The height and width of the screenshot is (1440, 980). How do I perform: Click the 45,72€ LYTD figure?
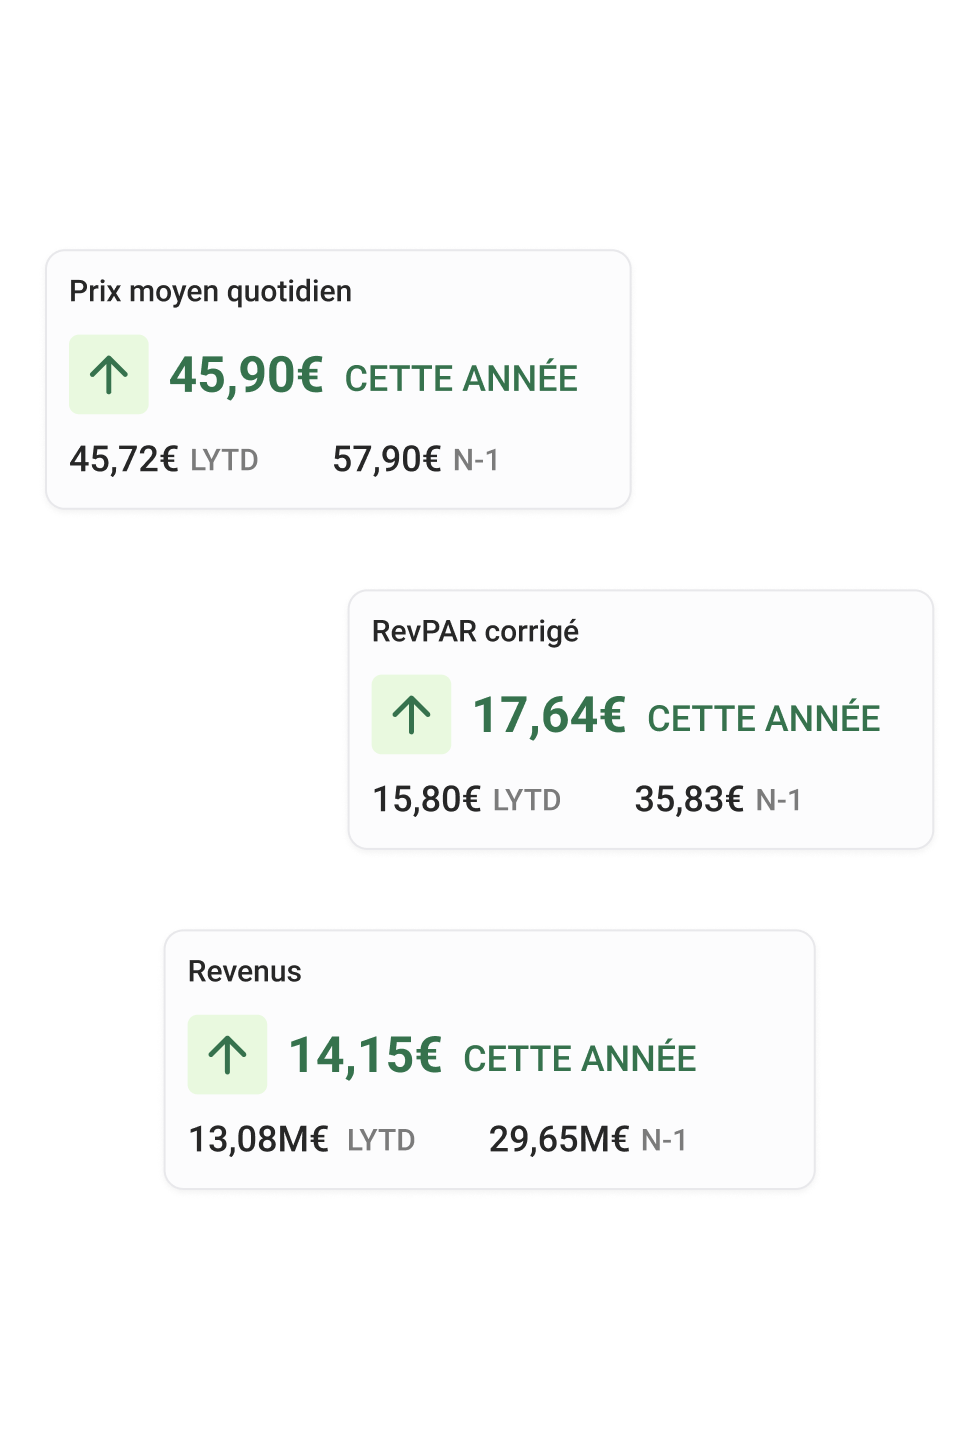pos(123,460)
